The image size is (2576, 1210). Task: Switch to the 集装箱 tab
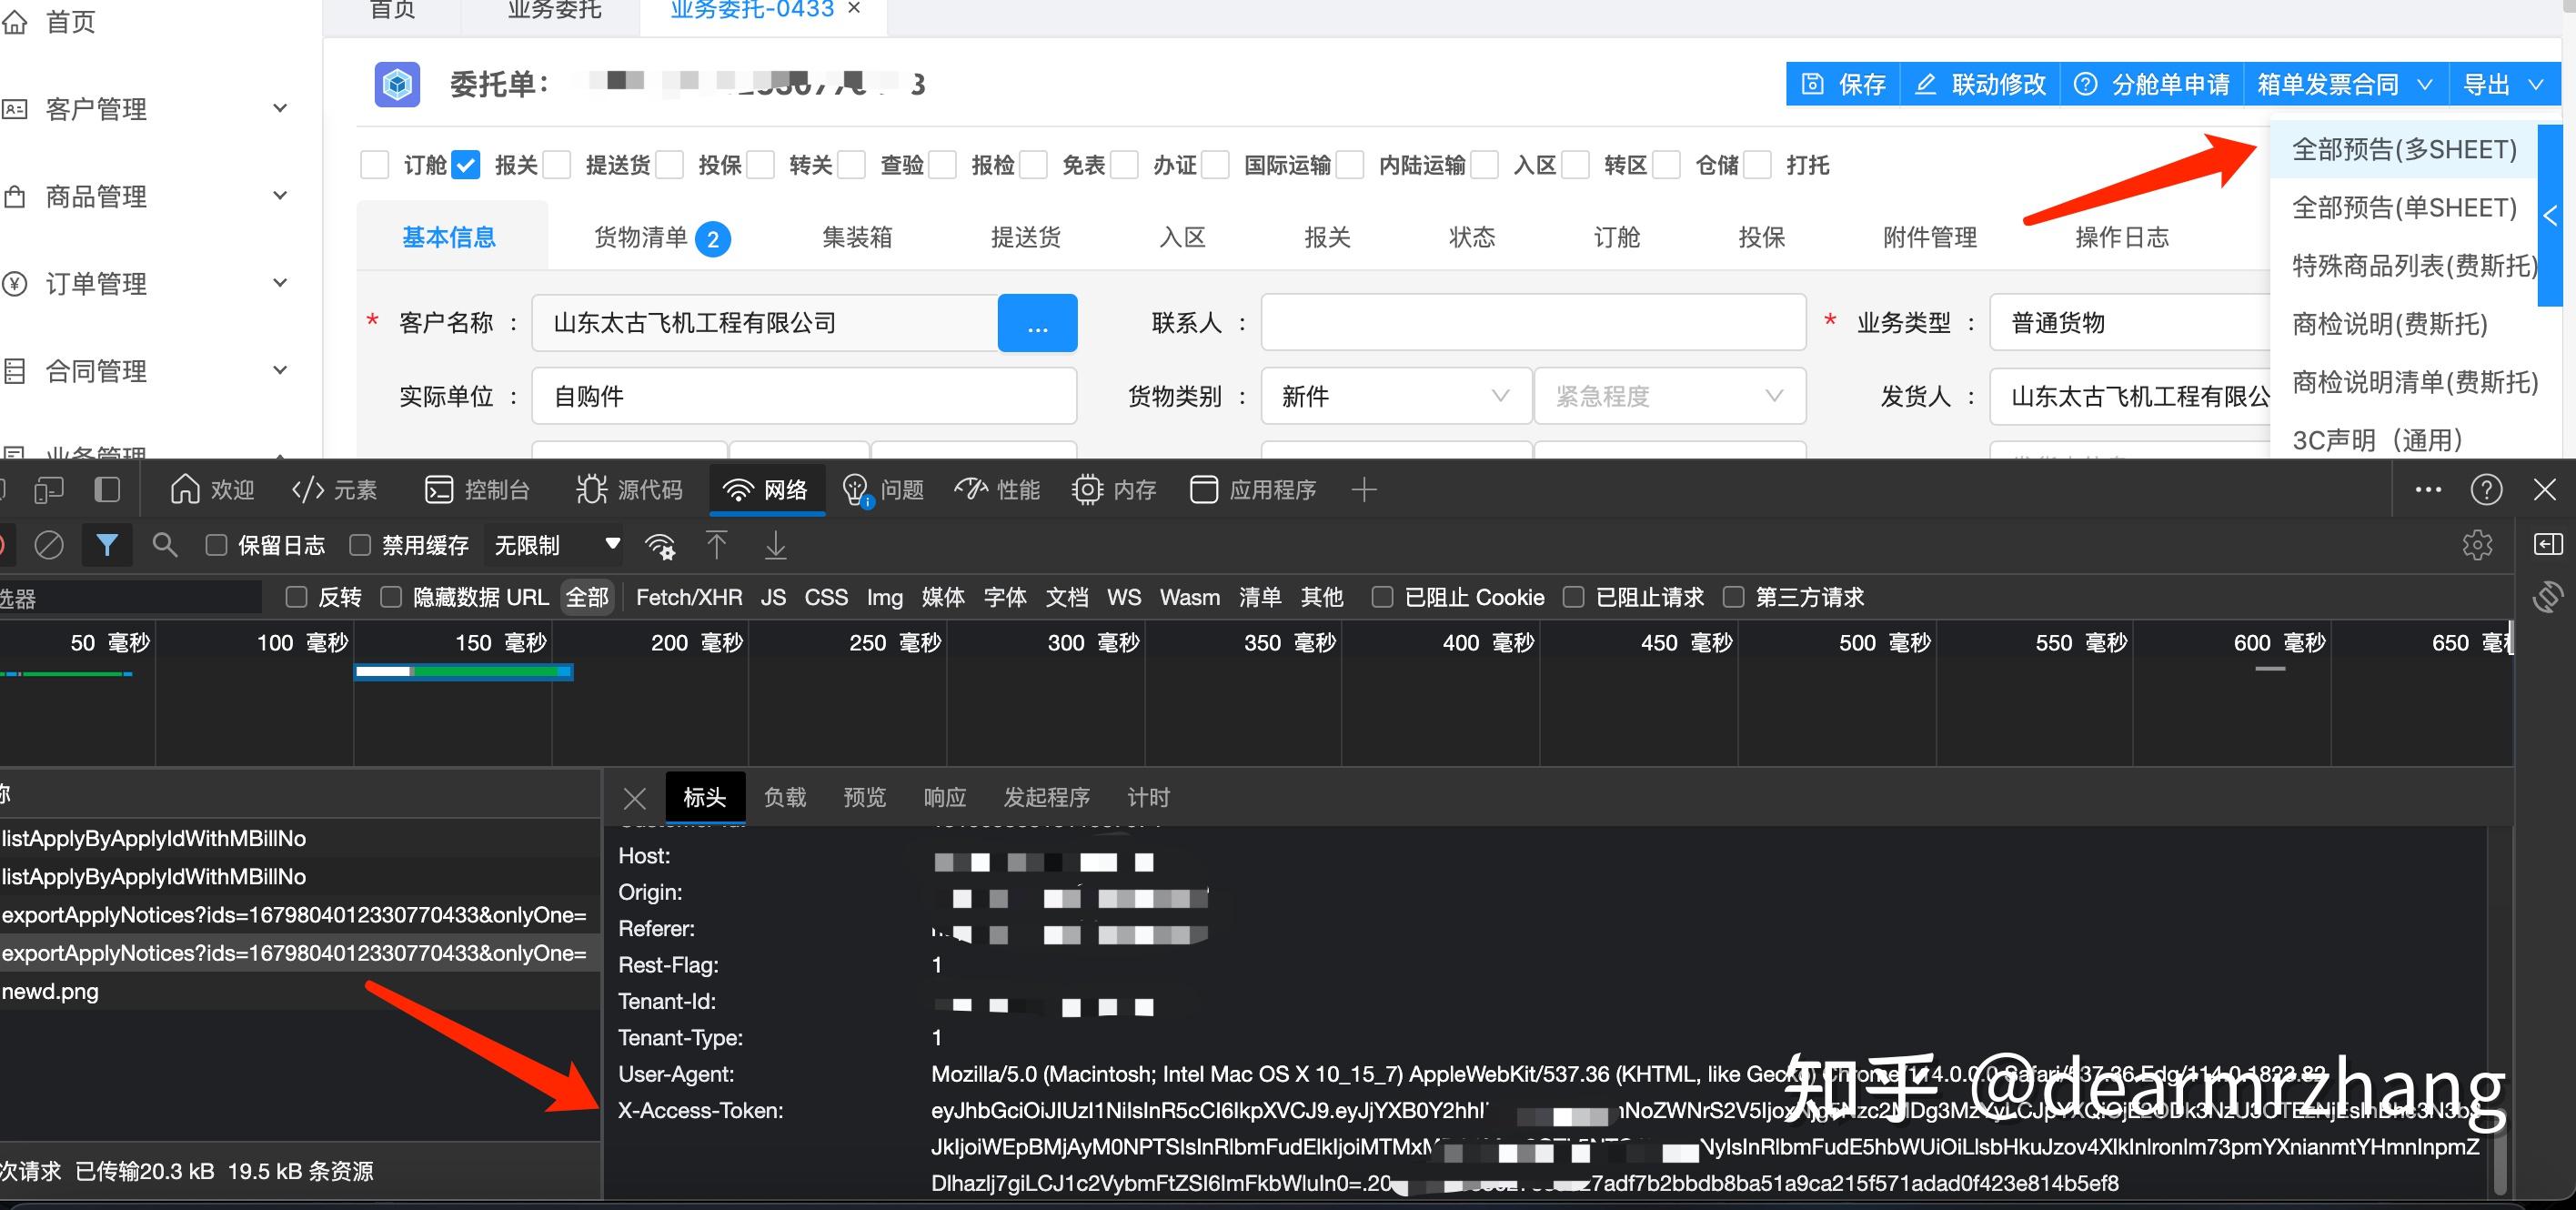(857, 238)
